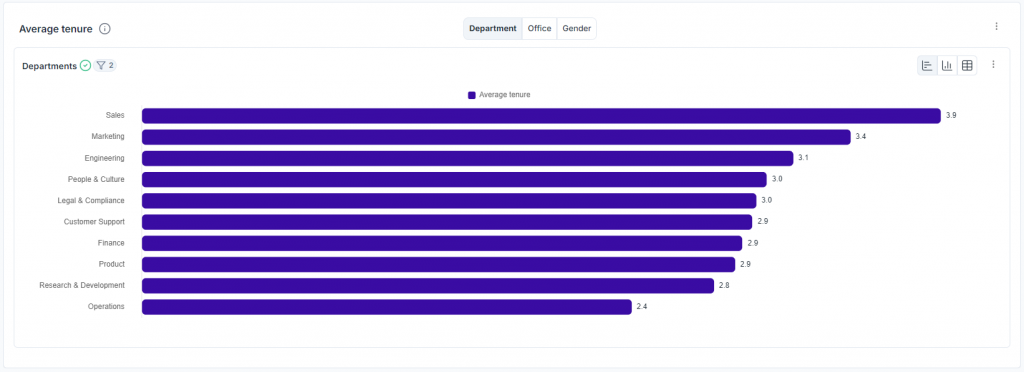Click the Research & Development axis label
Viewport: 1024px width, 372px height.
82,285
